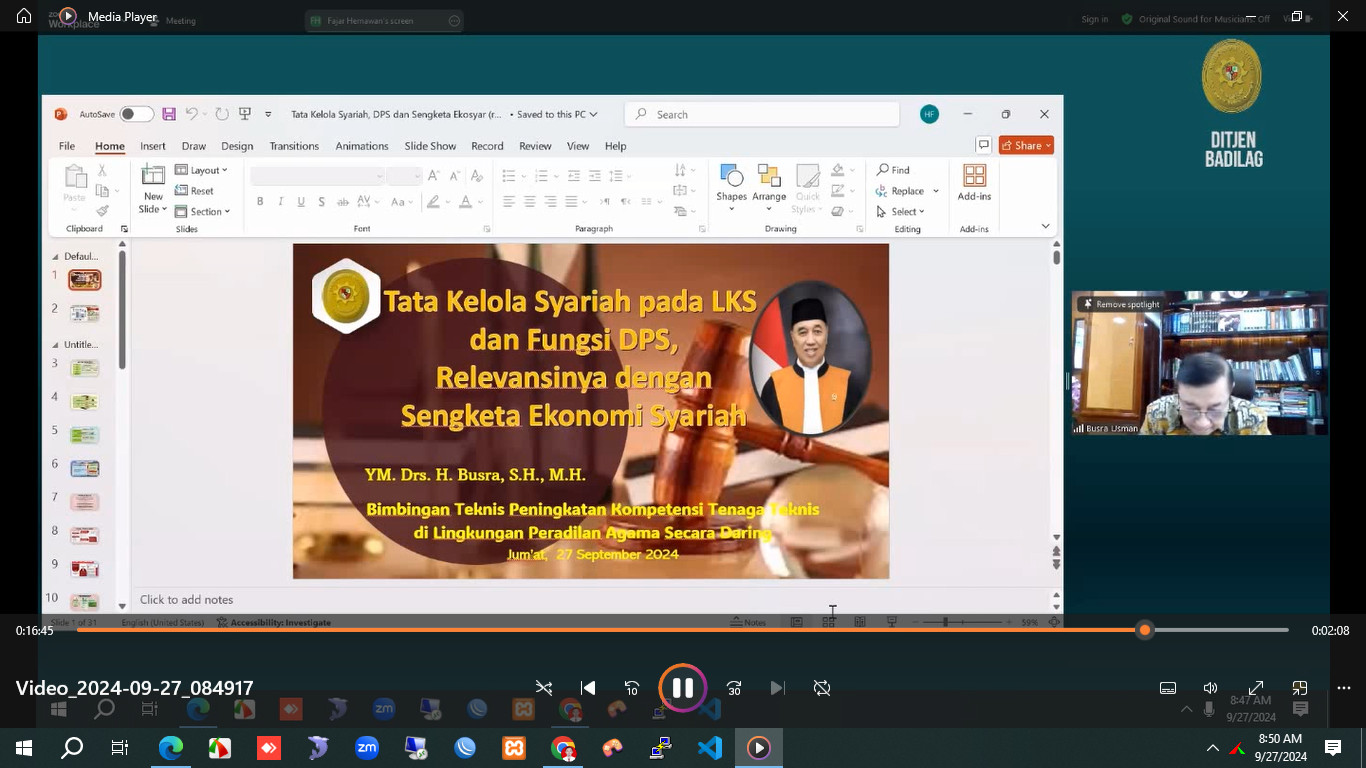The image size is (1366, 768).
Task: Enter full screen mode in Media Player
Action: pyautogui.click(x=1256, y=688)
